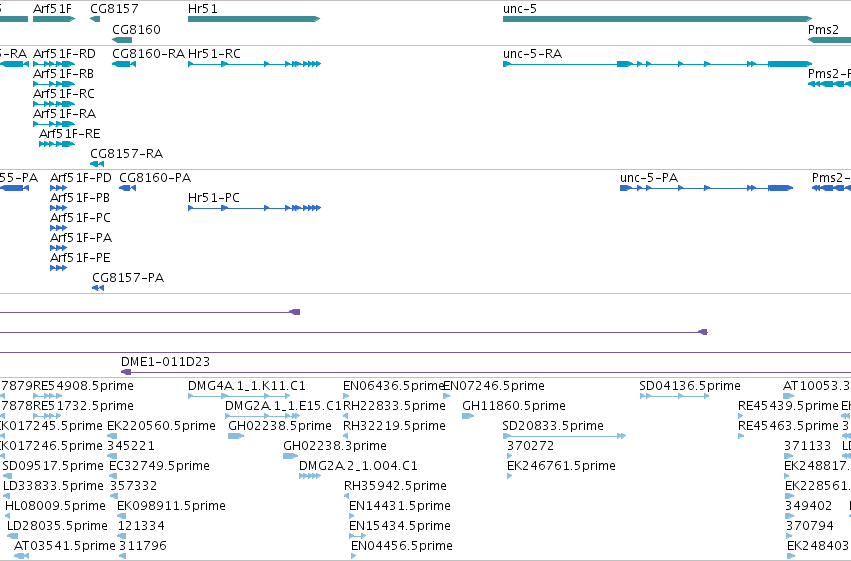The width and height of the screenshot is (851, 561).
Task: Select the CG8157-RA transcript label
Action: [126, 154]
